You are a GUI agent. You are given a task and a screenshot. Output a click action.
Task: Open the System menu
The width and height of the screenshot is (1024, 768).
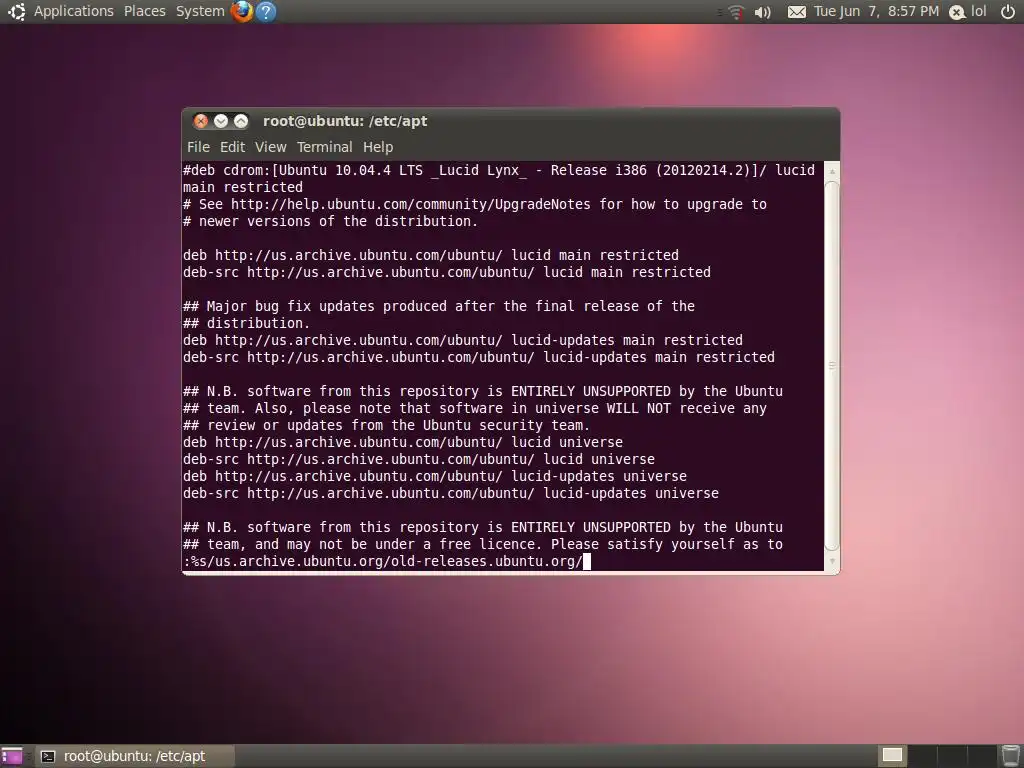(200, 11)
